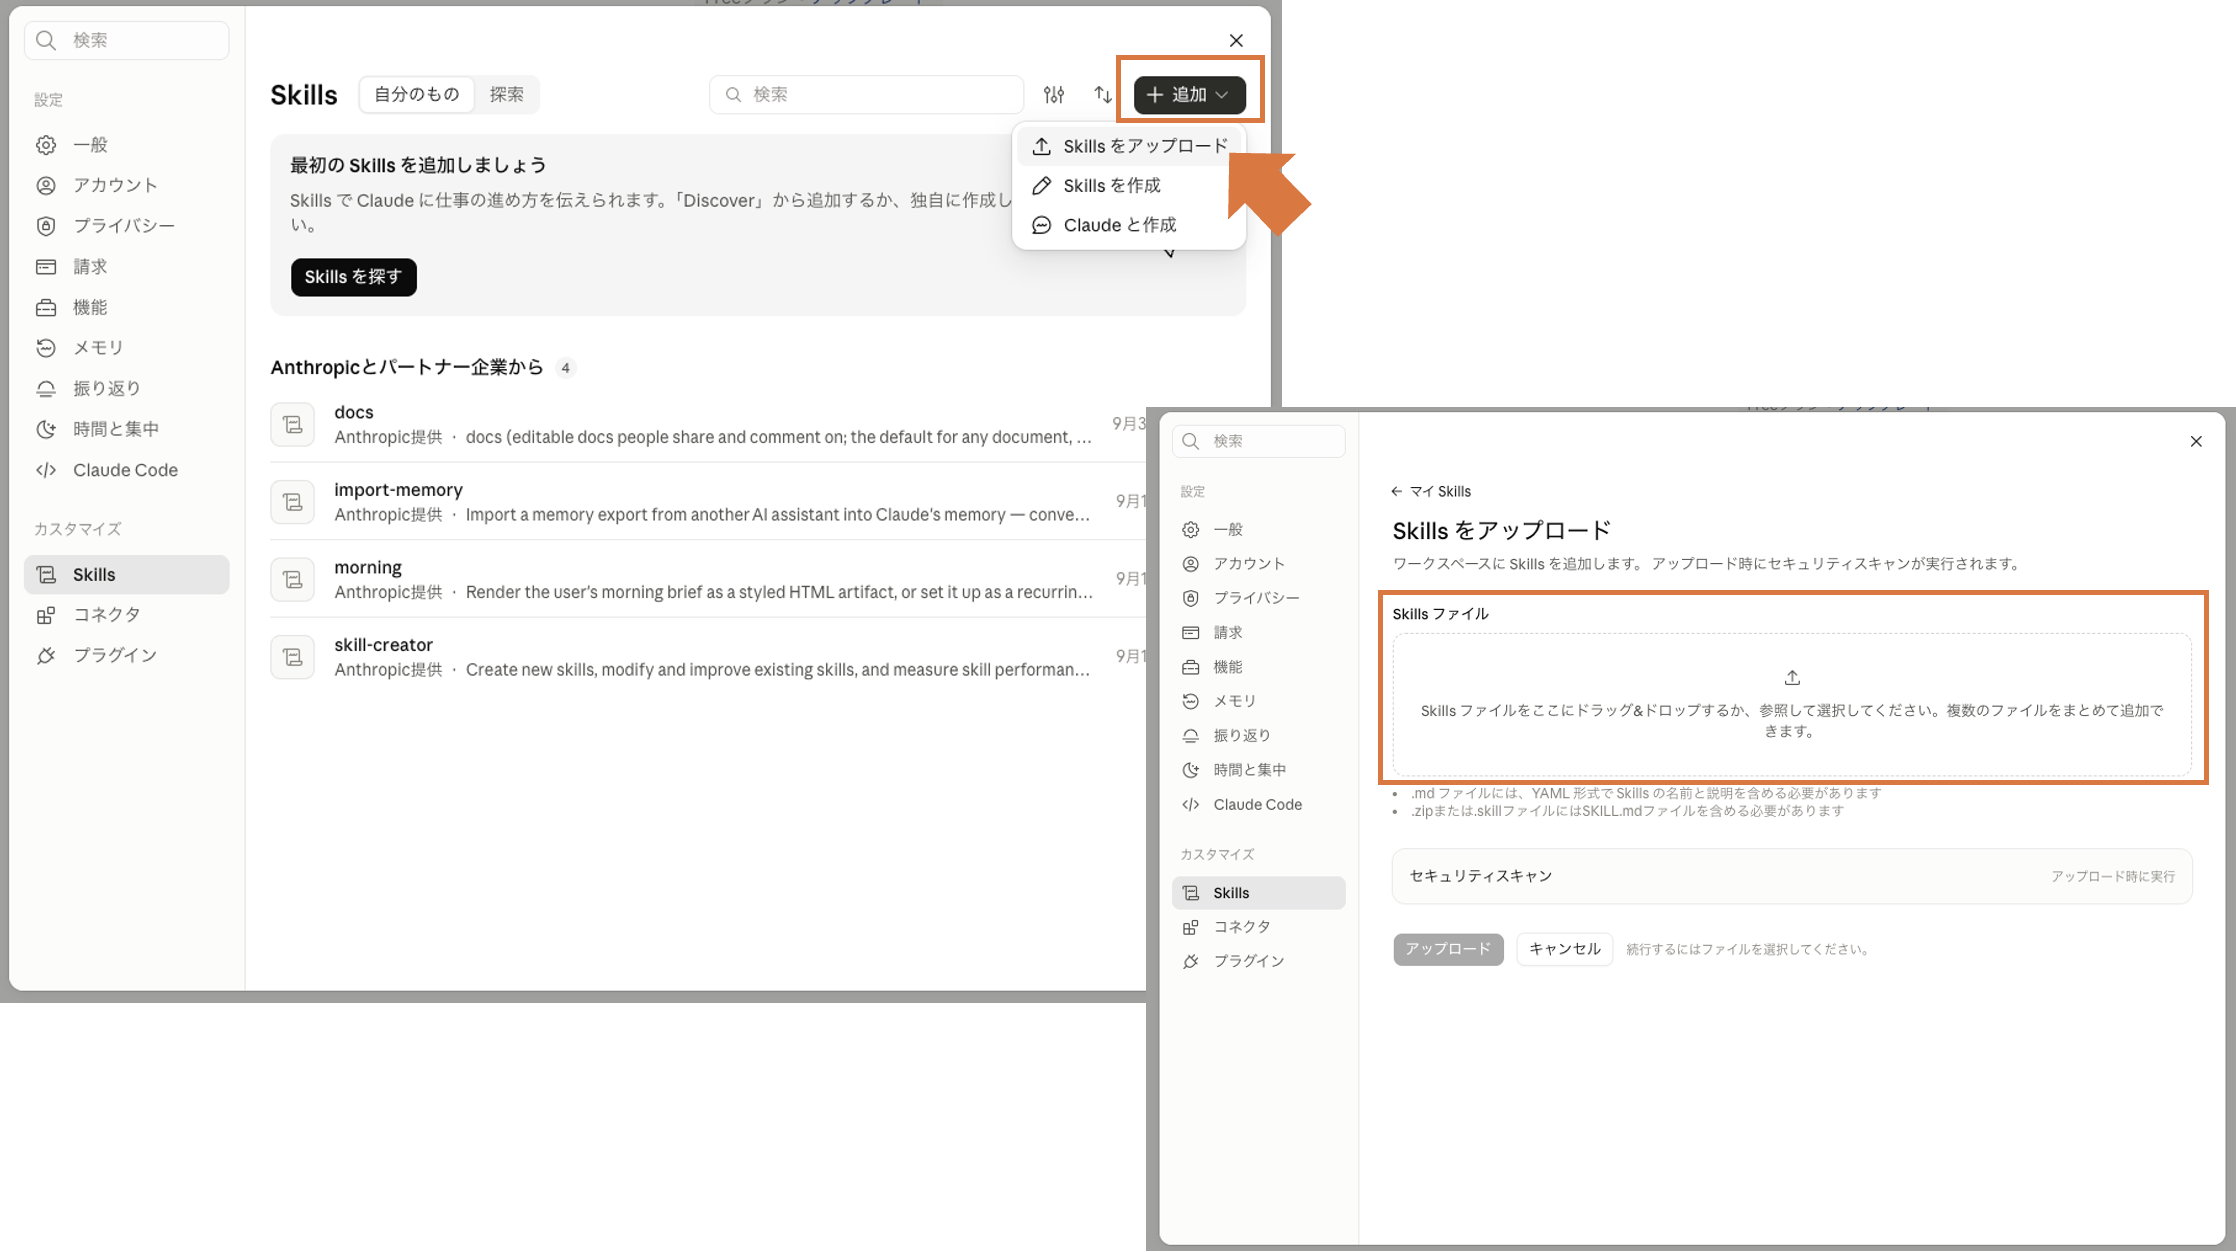Screen dimensions: 2236x1252
Task: Open the docs skill row
Action: 708,424
